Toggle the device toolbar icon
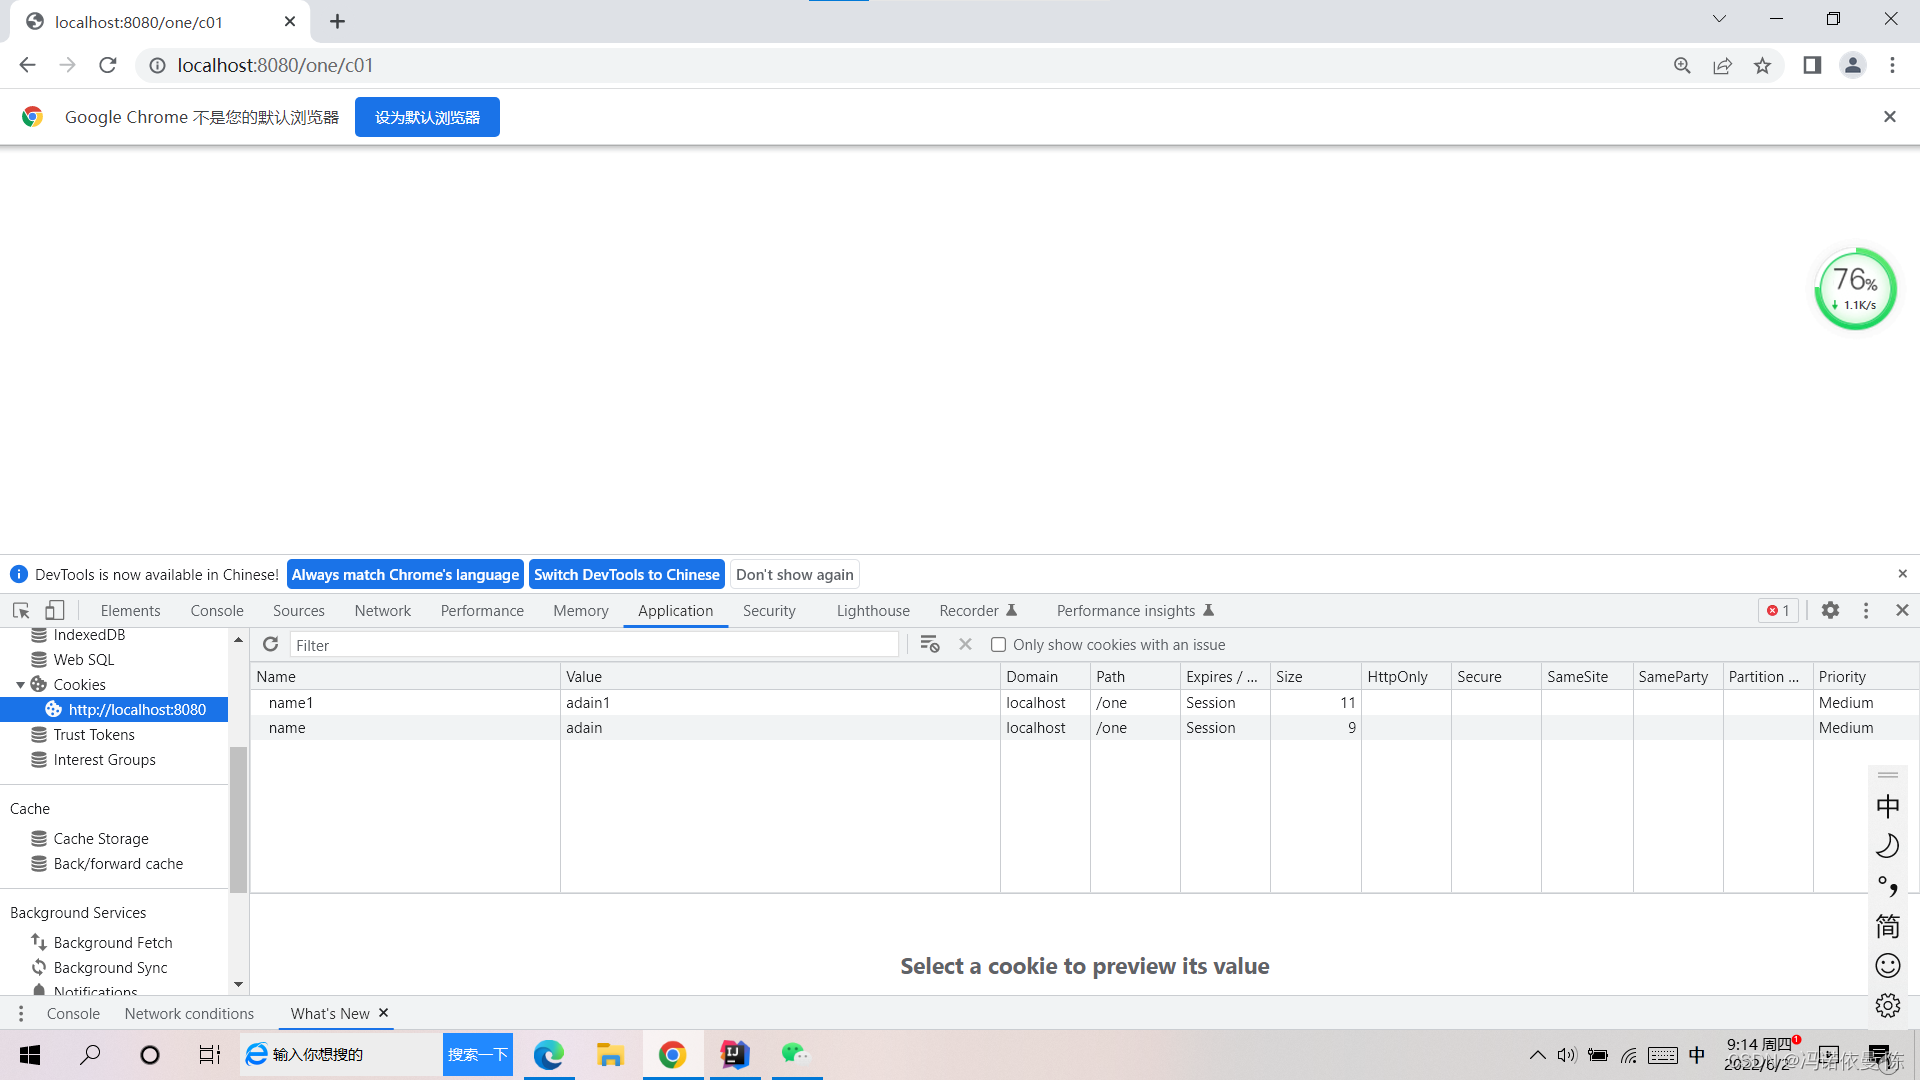 coord(55,611)
